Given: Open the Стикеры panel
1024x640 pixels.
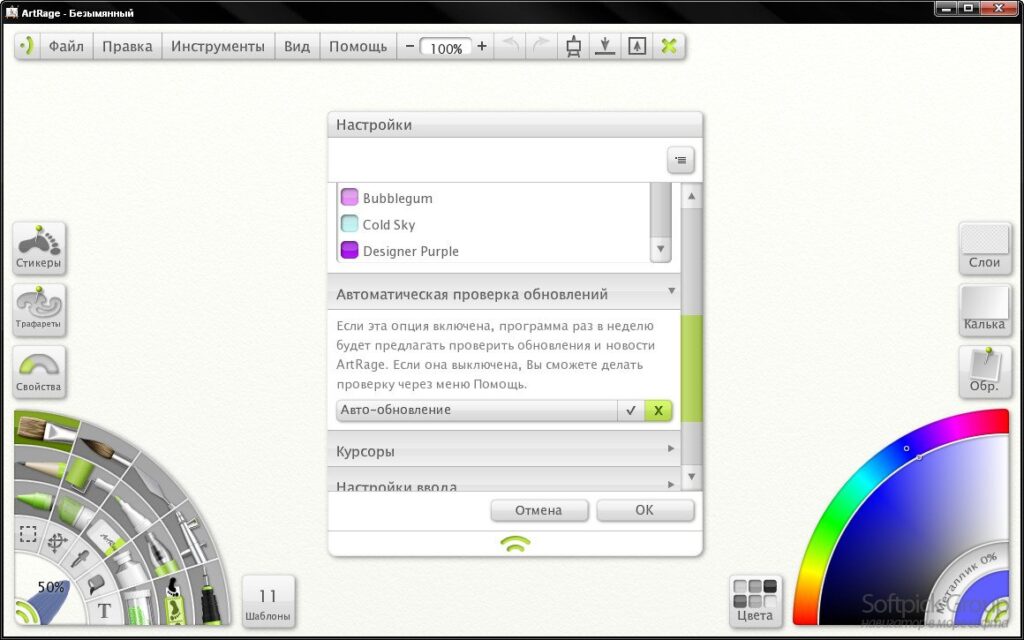Looking at the screenshot, I should (x=39, y=248).
